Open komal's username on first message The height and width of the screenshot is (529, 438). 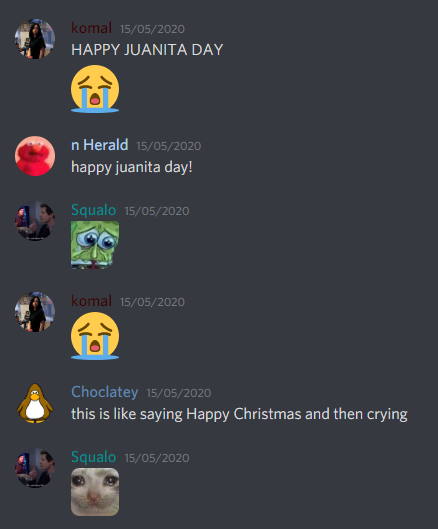pyautogui.click(x=91, y=28)
